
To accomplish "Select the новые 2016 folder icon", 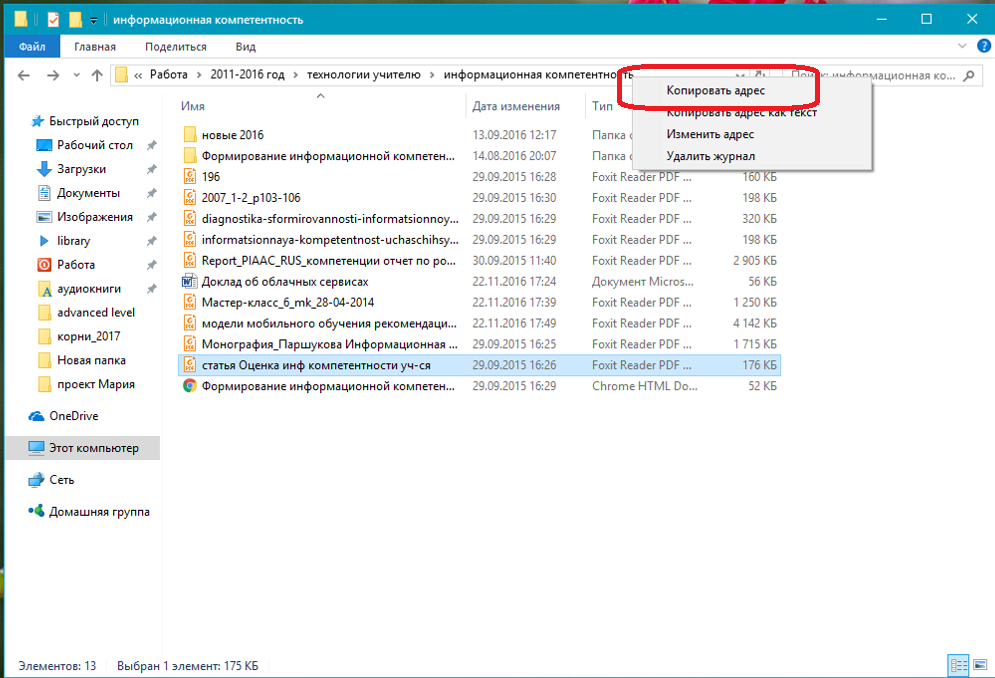I will 190,135.
